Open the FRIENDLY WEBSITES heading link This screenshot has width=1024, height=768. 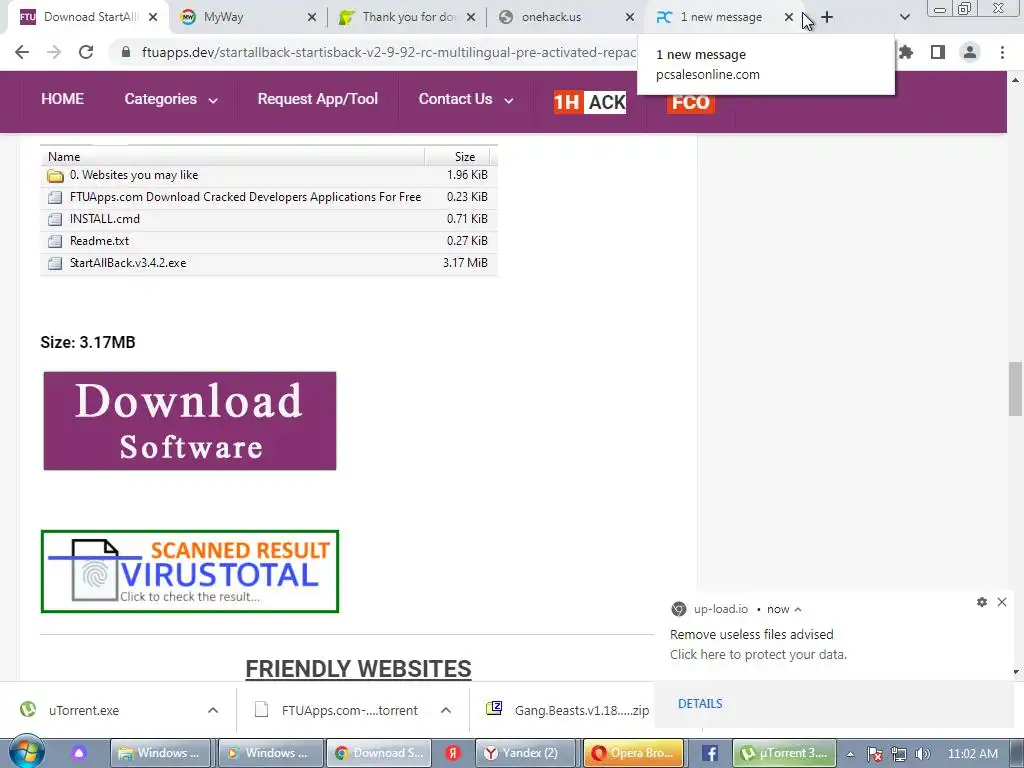click(359, 668)
